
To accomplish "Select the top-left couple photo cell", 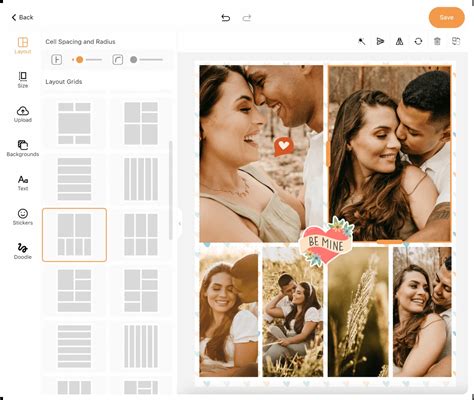I will point(261,154).
